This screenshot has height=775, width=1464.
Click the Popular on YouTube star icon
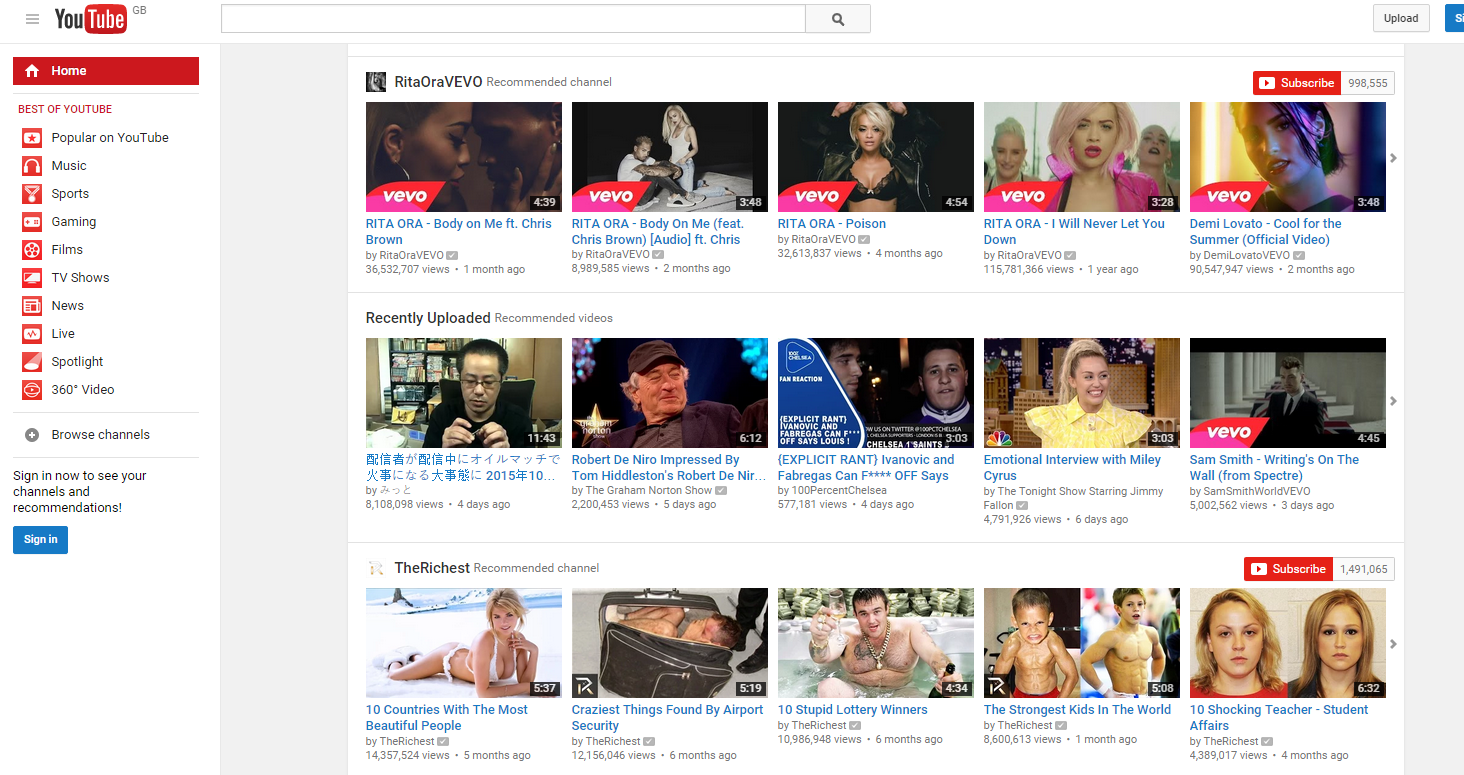(x=32, y=138)
